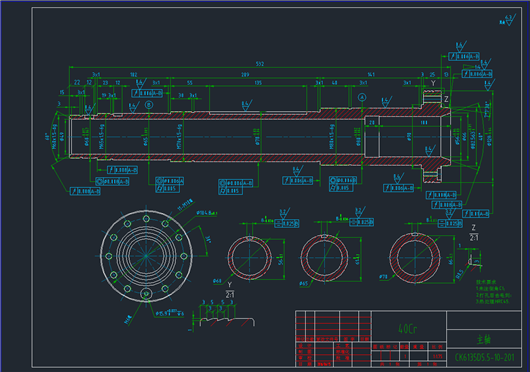Click the 182 length dimension text
Image resolution: width=530 pixels, height=372 pixels.
pyautogui.click(x=134, y=75)
